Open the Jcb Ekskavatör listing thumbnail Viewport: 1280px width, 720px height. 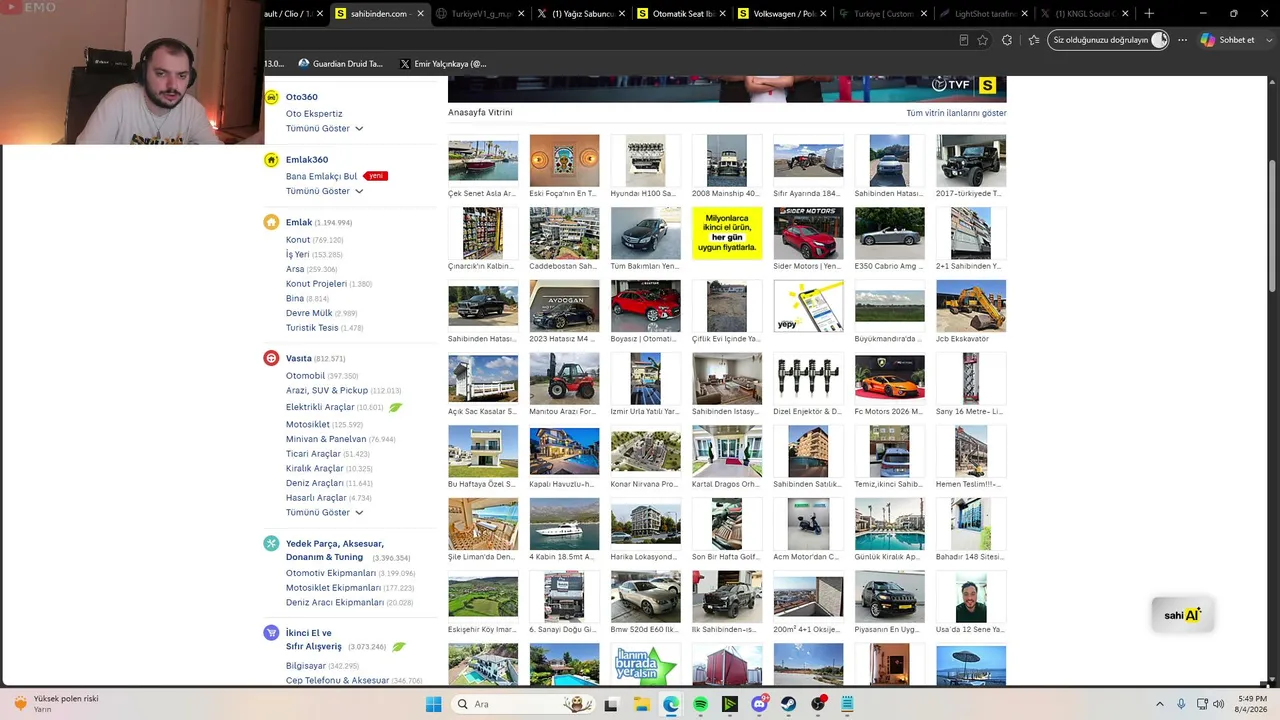point(971,305)
